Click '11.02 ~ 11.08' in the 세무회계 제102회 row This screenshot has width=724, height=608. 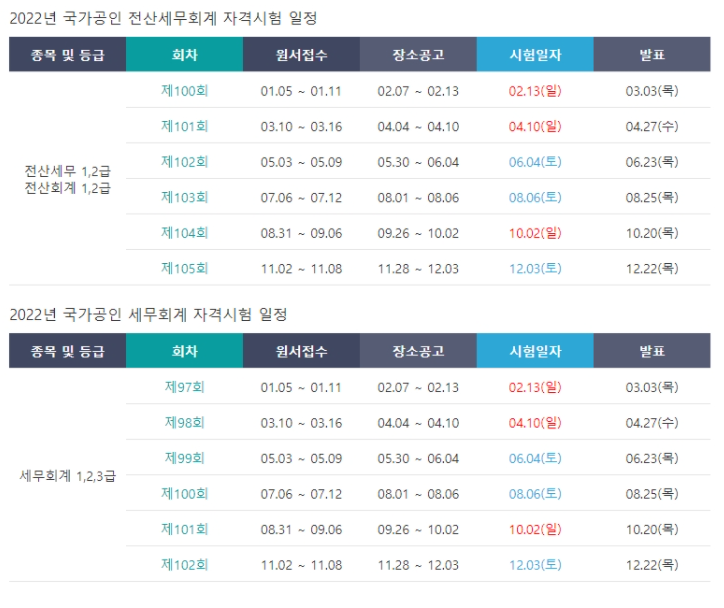(301, 565)
